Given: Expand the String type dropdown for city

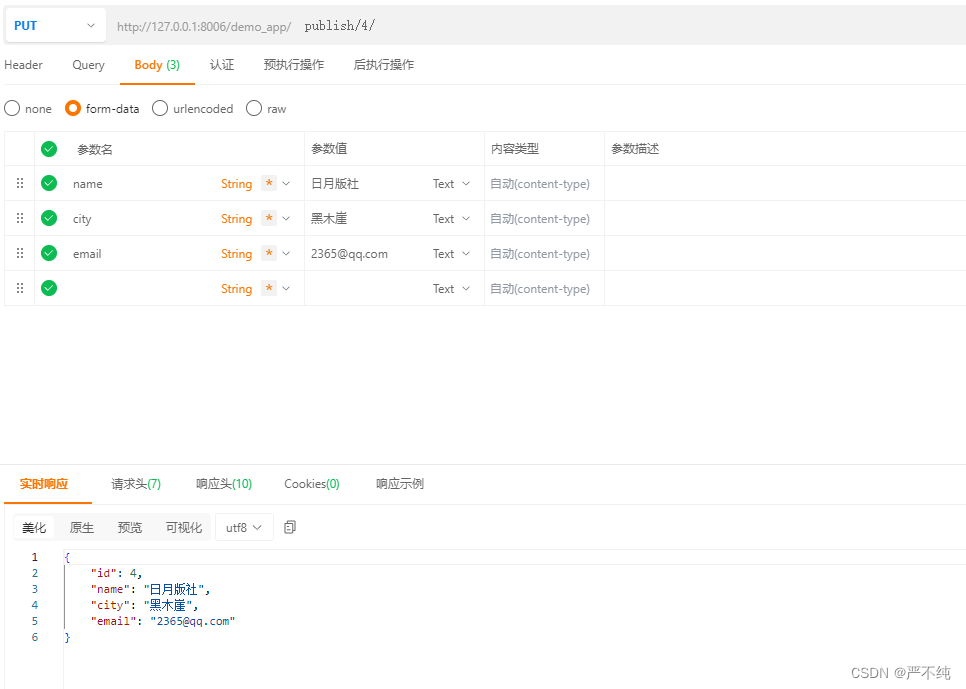Looking at the screenshot, I should [286, 219].
